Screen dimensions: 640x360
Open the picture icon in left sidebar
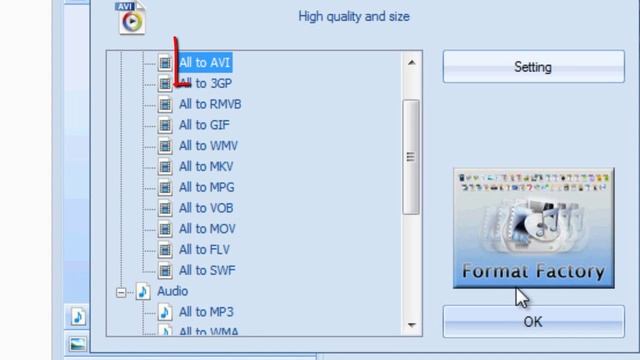[78, 344]
